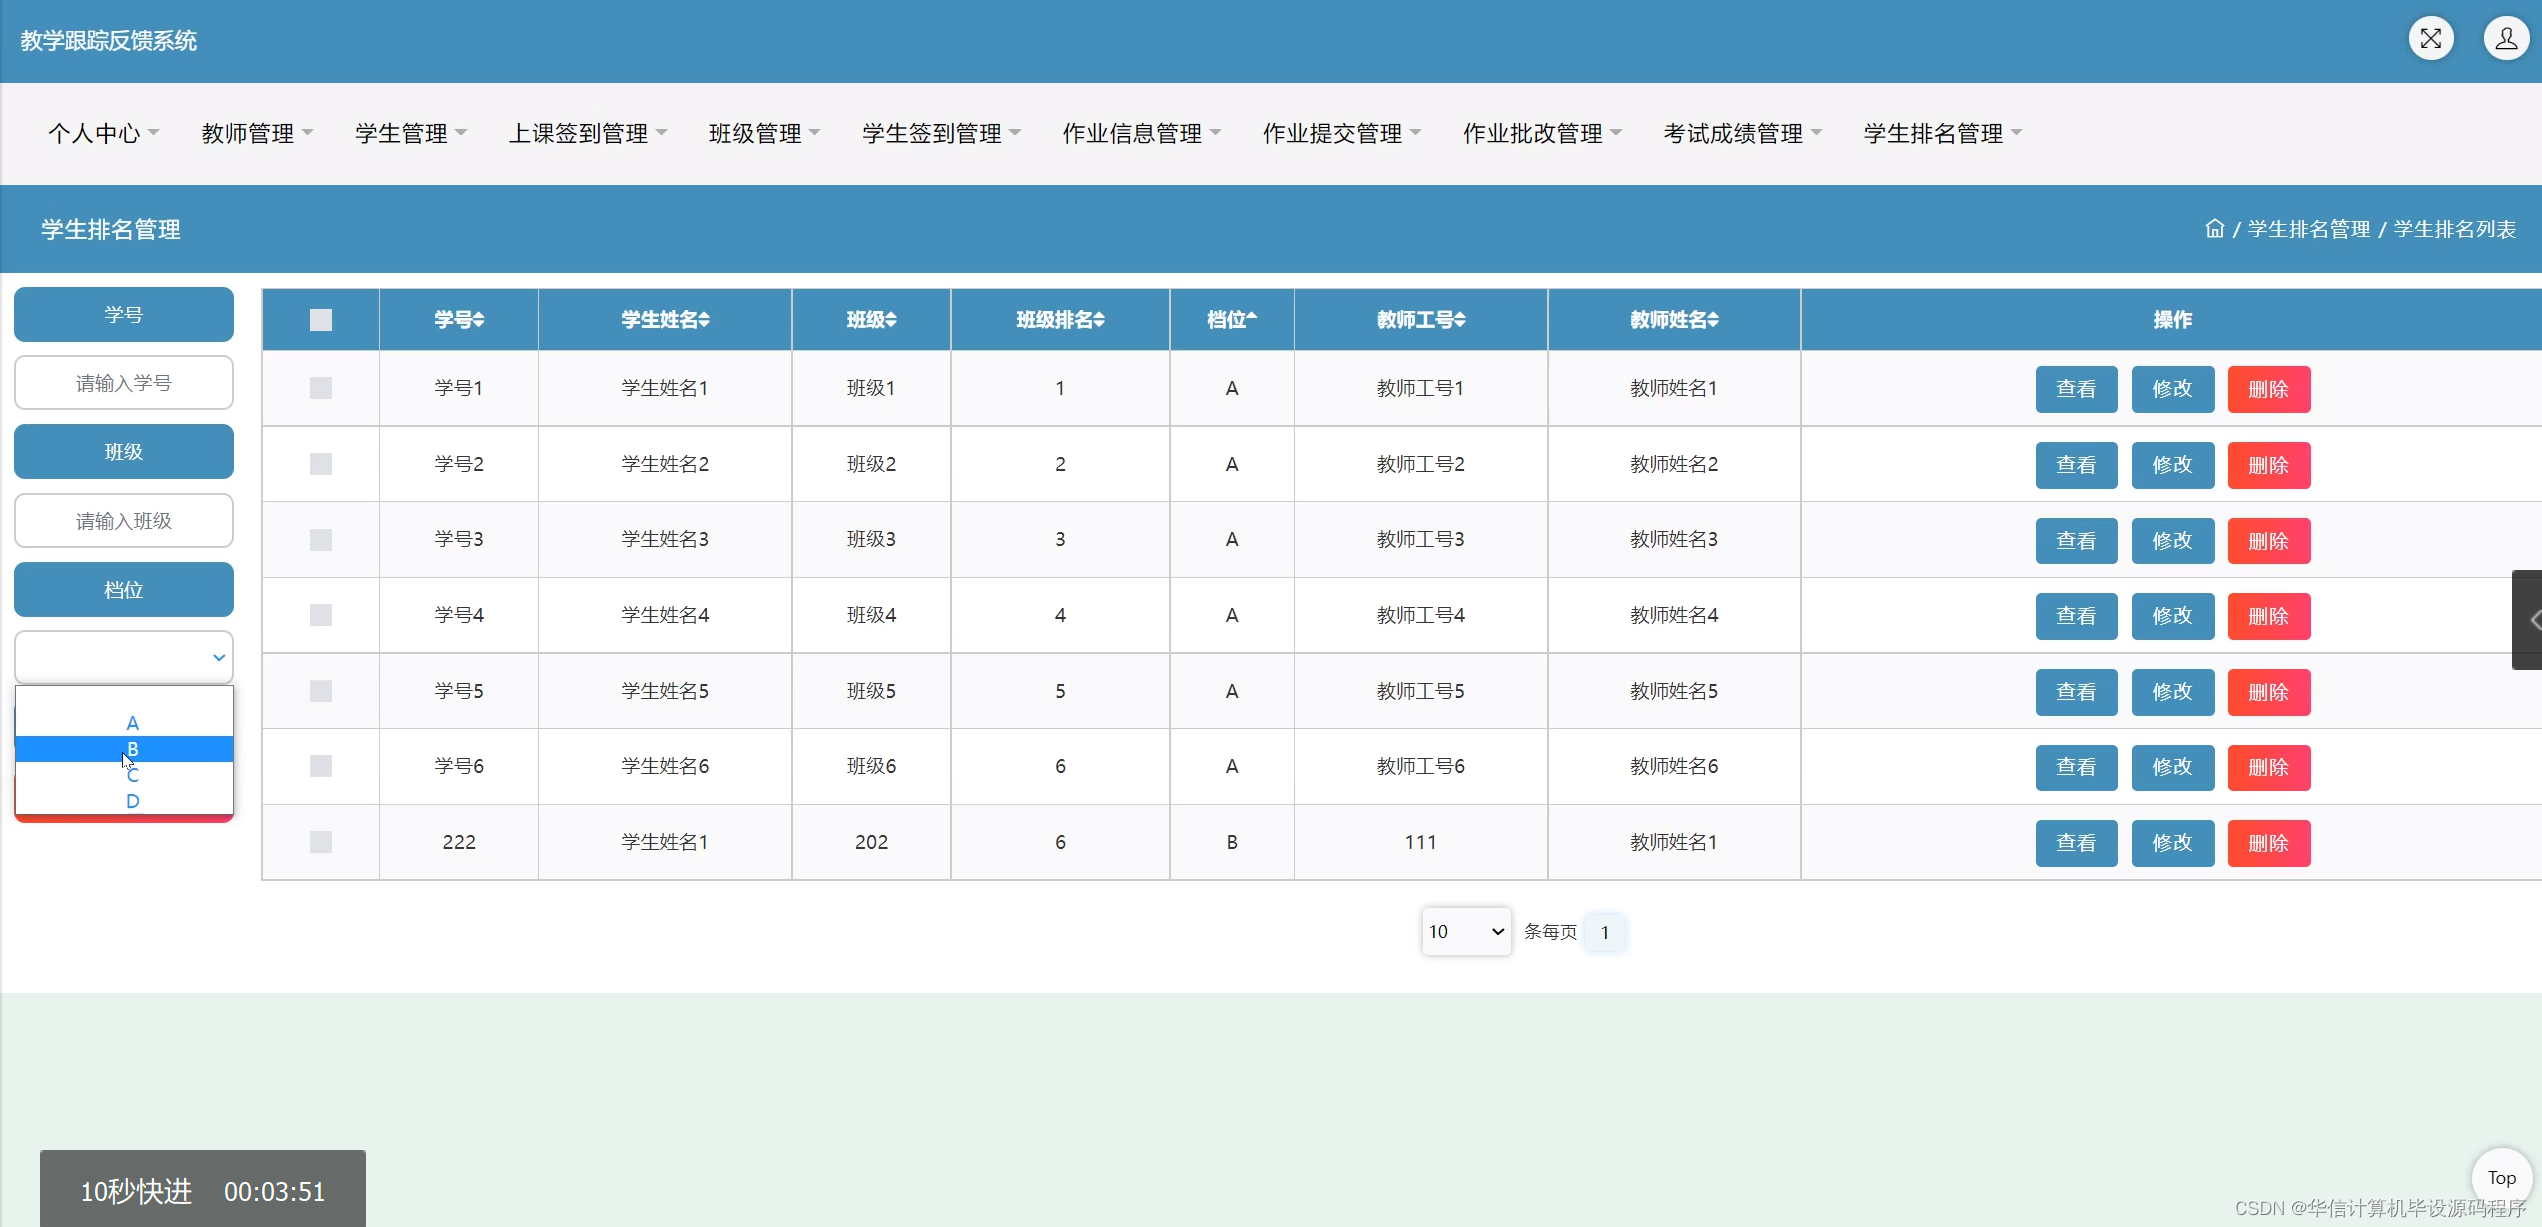Click 修改 button for 学号2 row

coord(2172,465)
